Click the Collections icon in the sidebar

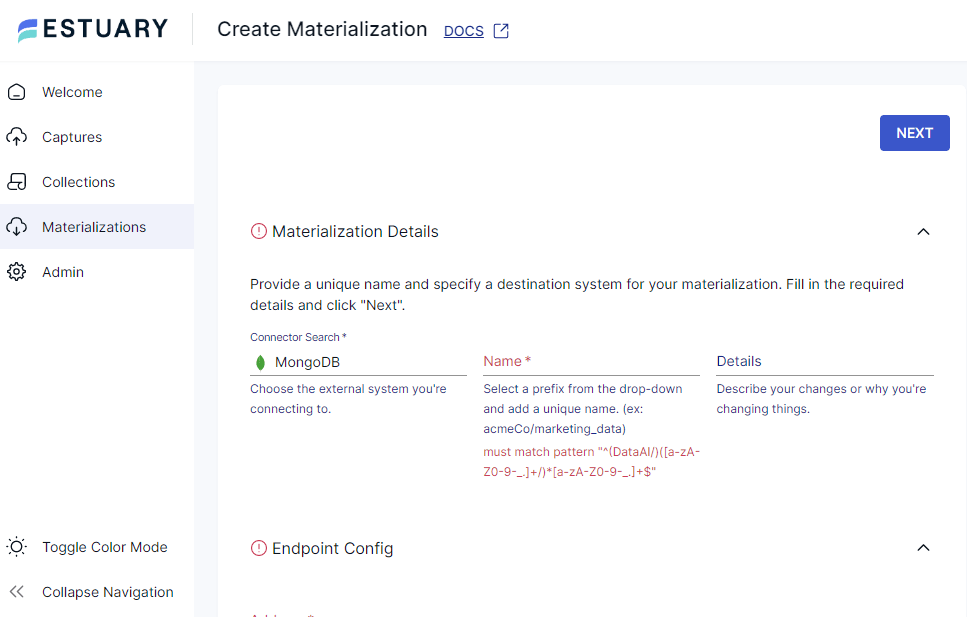pos(16,182)
